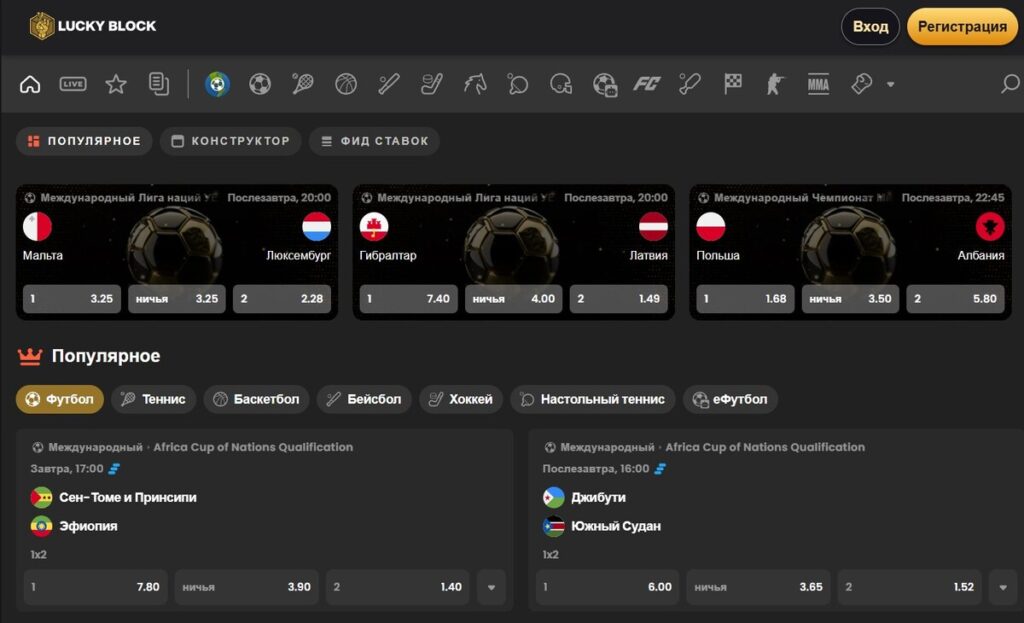Bet on draw at 4.00 Гибралтар–Латвия
Viewport: 1024px width, 623px height.
point(514,299)
